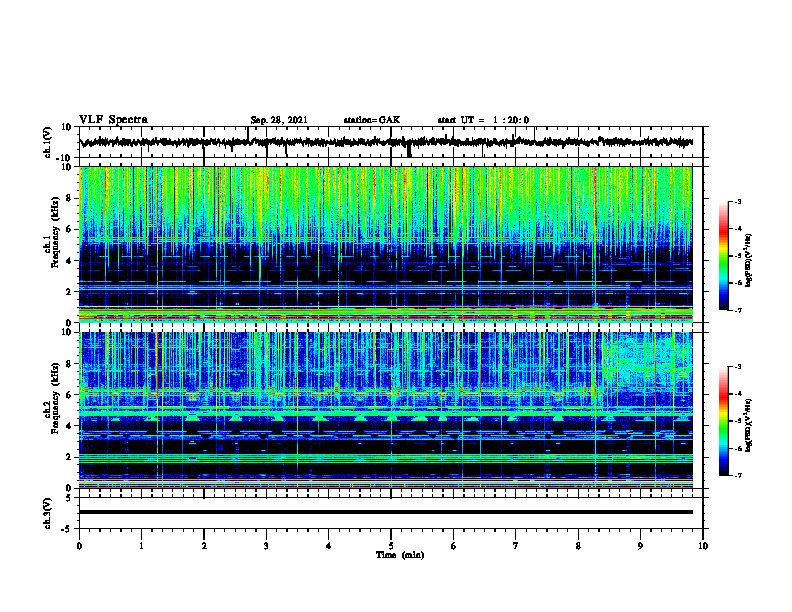
Task: Click the time axis tick label '10'
Action: pyautogui.click(x=703, y=546)
